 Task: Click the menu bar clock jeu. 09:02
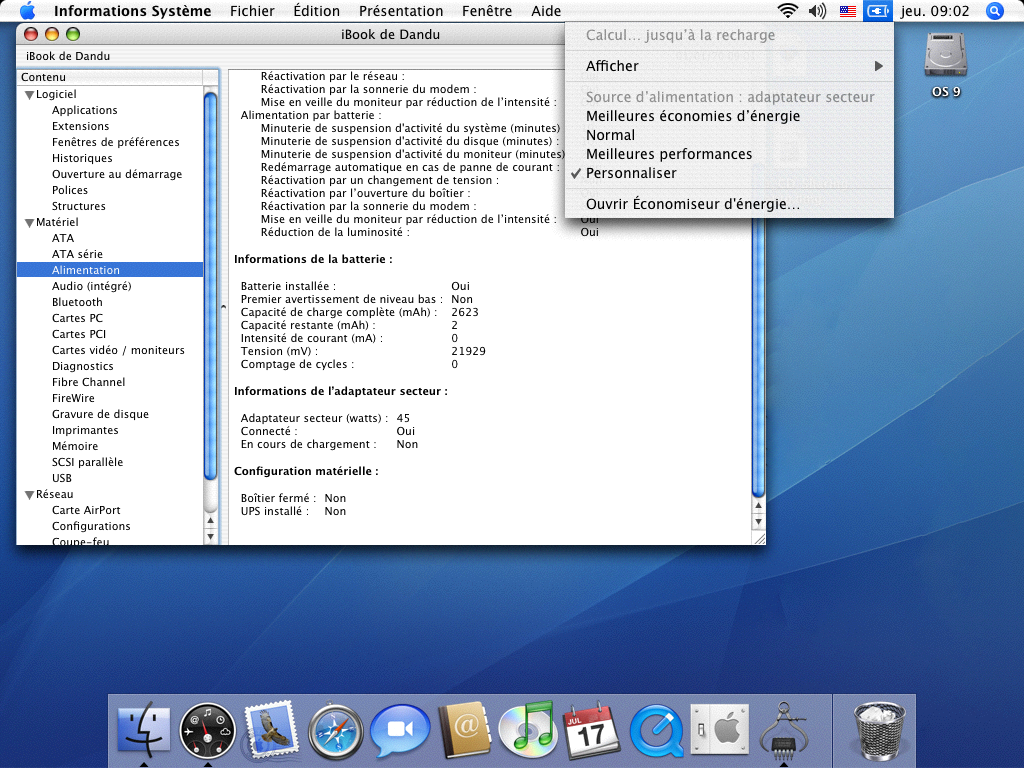(x=935, y=11)
